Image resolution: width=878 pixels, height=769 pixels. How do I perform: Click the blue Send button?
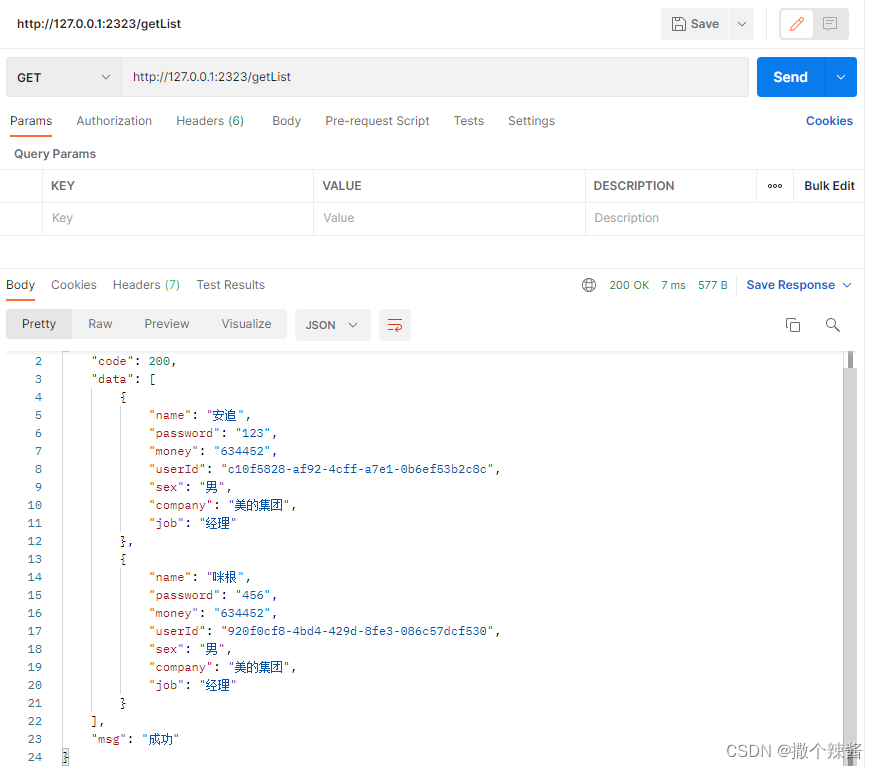point(791,77)
